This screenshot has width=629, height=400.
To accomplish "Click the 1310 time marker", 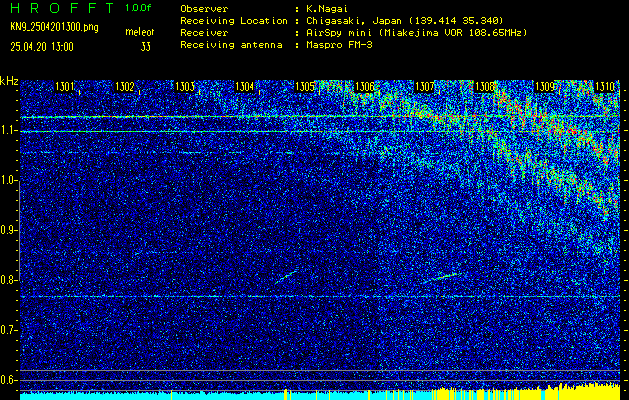I will coord(605,87).
